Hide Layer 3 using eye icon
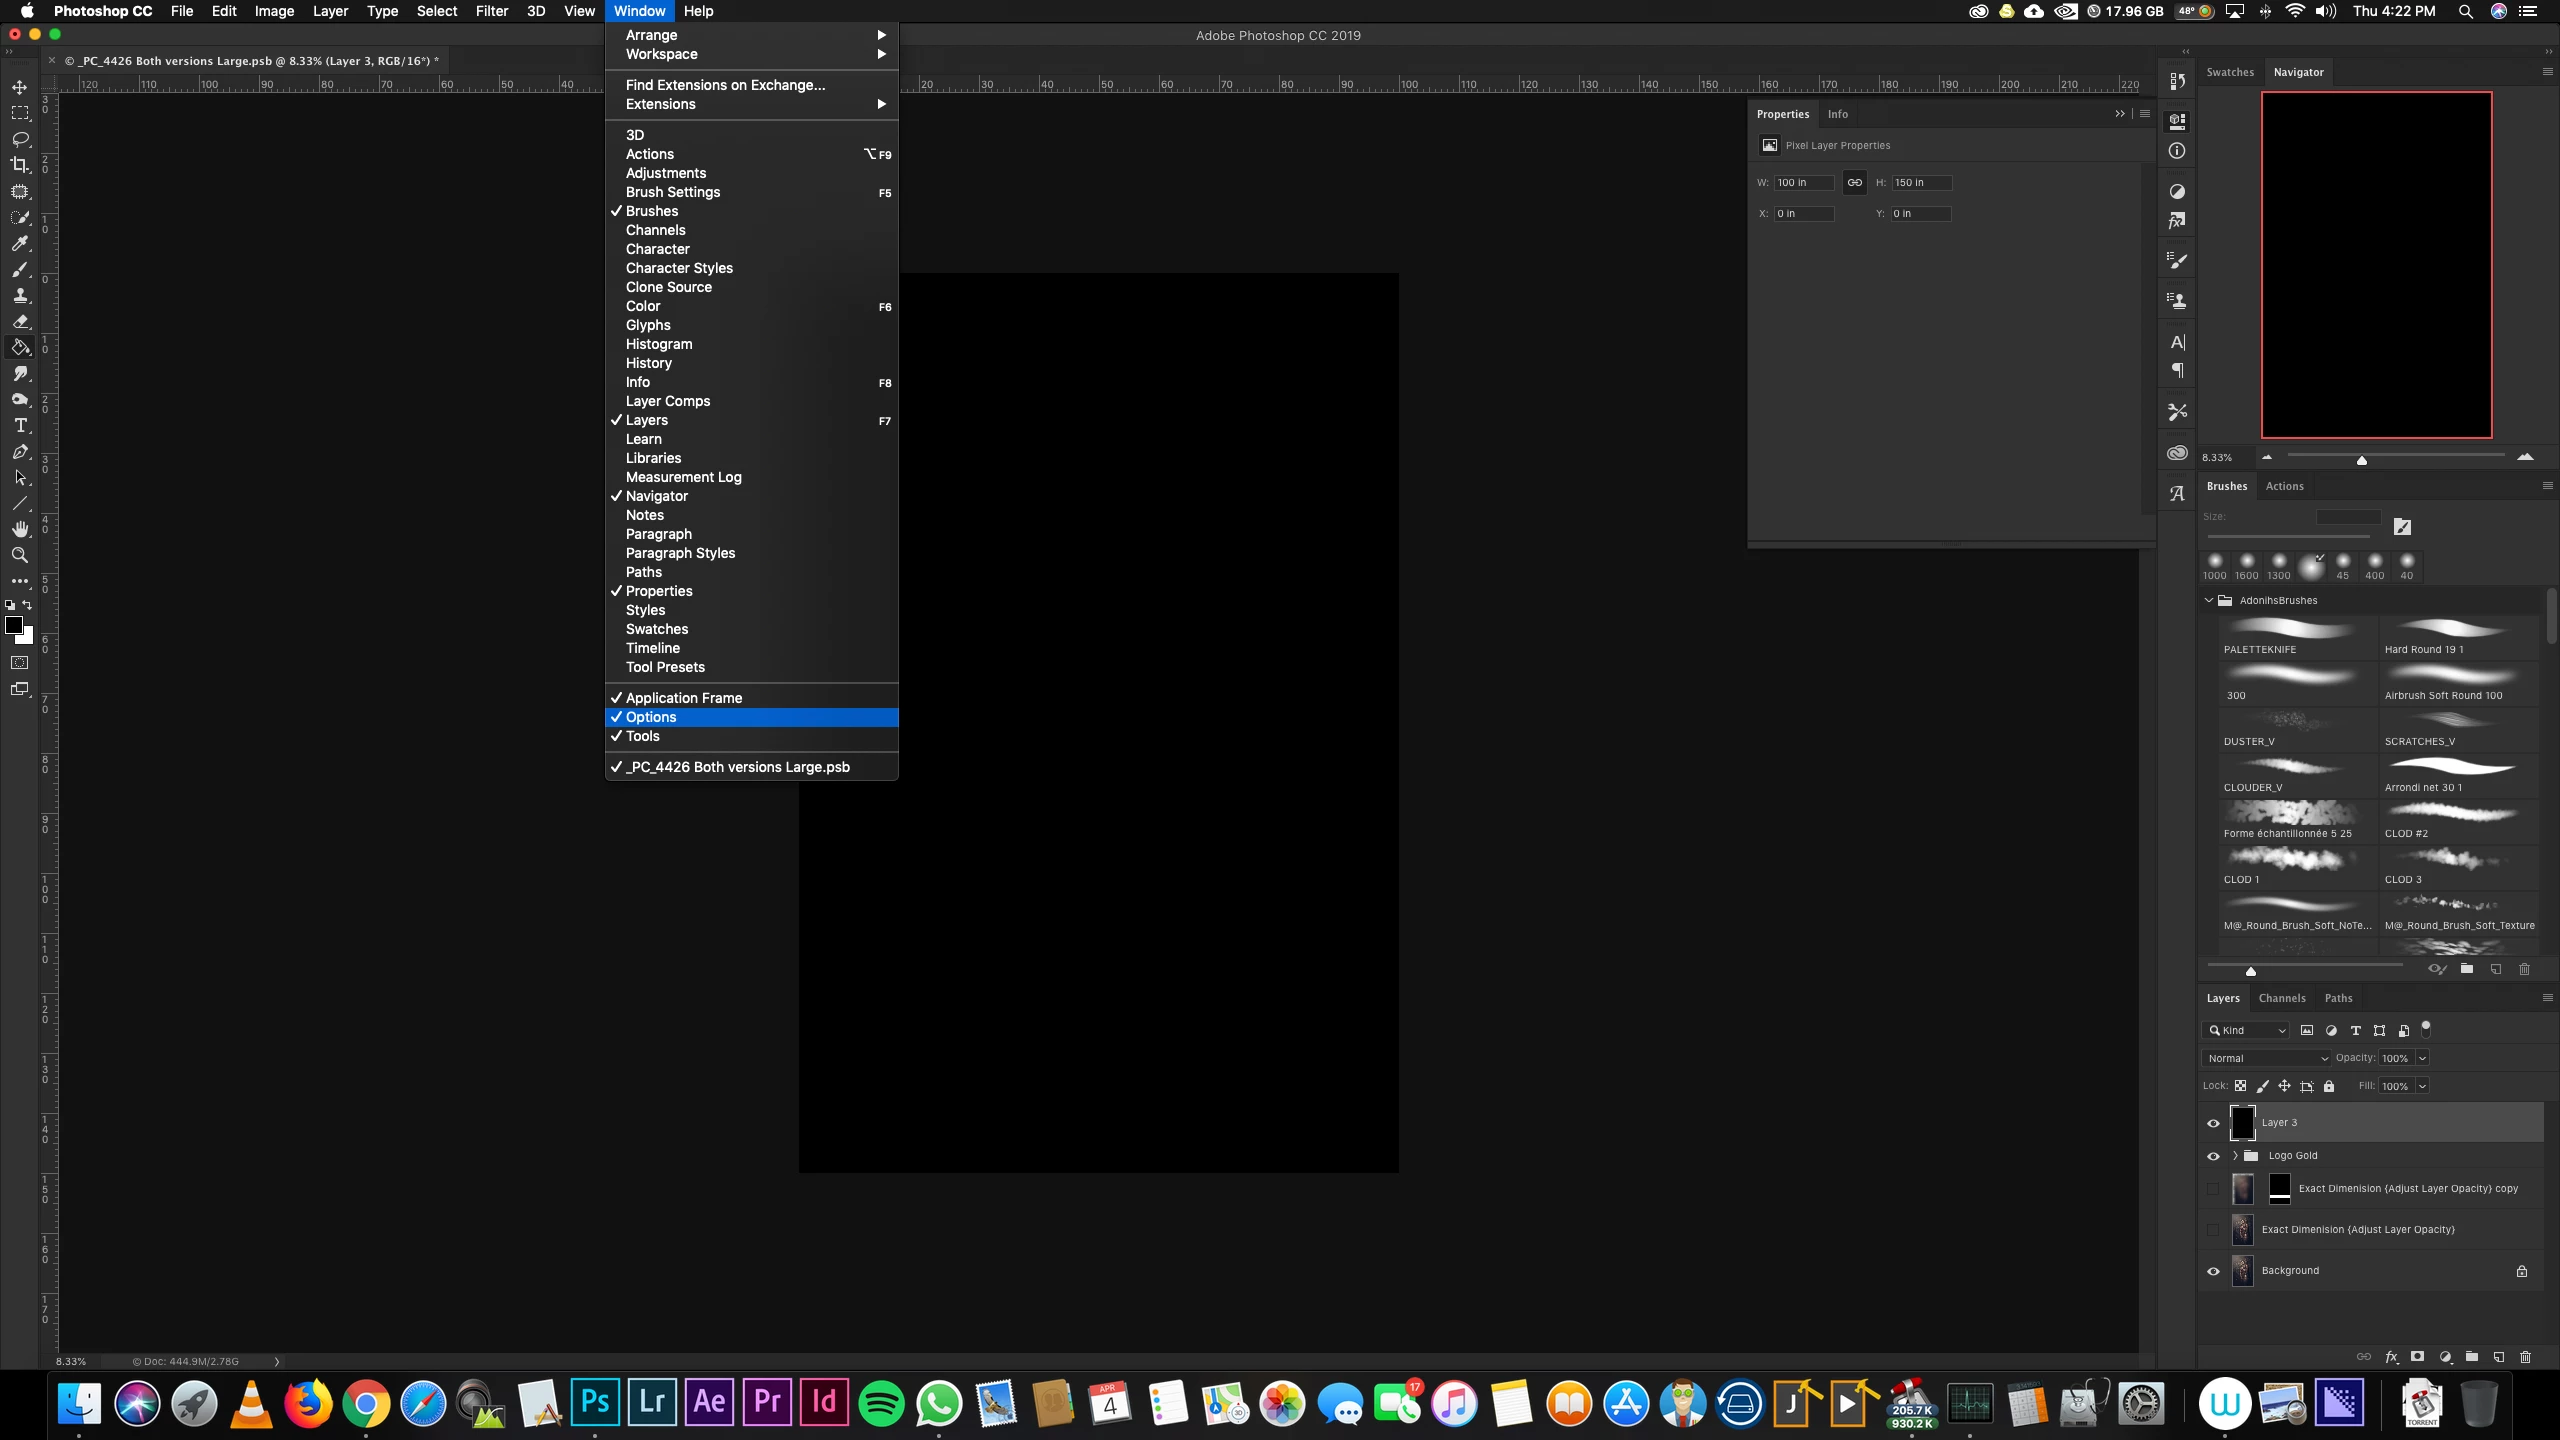The height and width of the screenshot is (1440, 2560). [x=2213, y=1123]
